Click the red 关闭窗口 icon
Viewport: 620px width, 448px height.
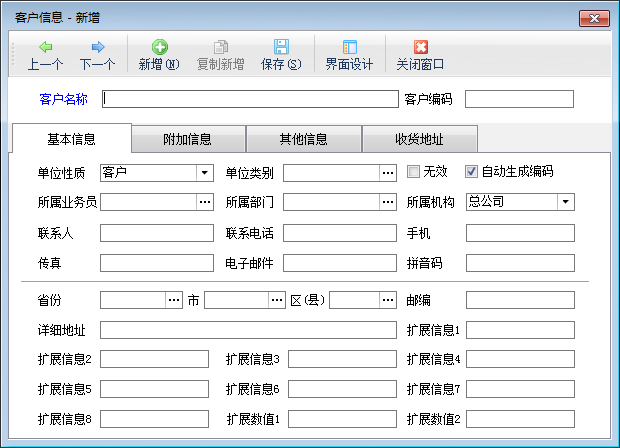pyautogui.click(x=420, y=47)
